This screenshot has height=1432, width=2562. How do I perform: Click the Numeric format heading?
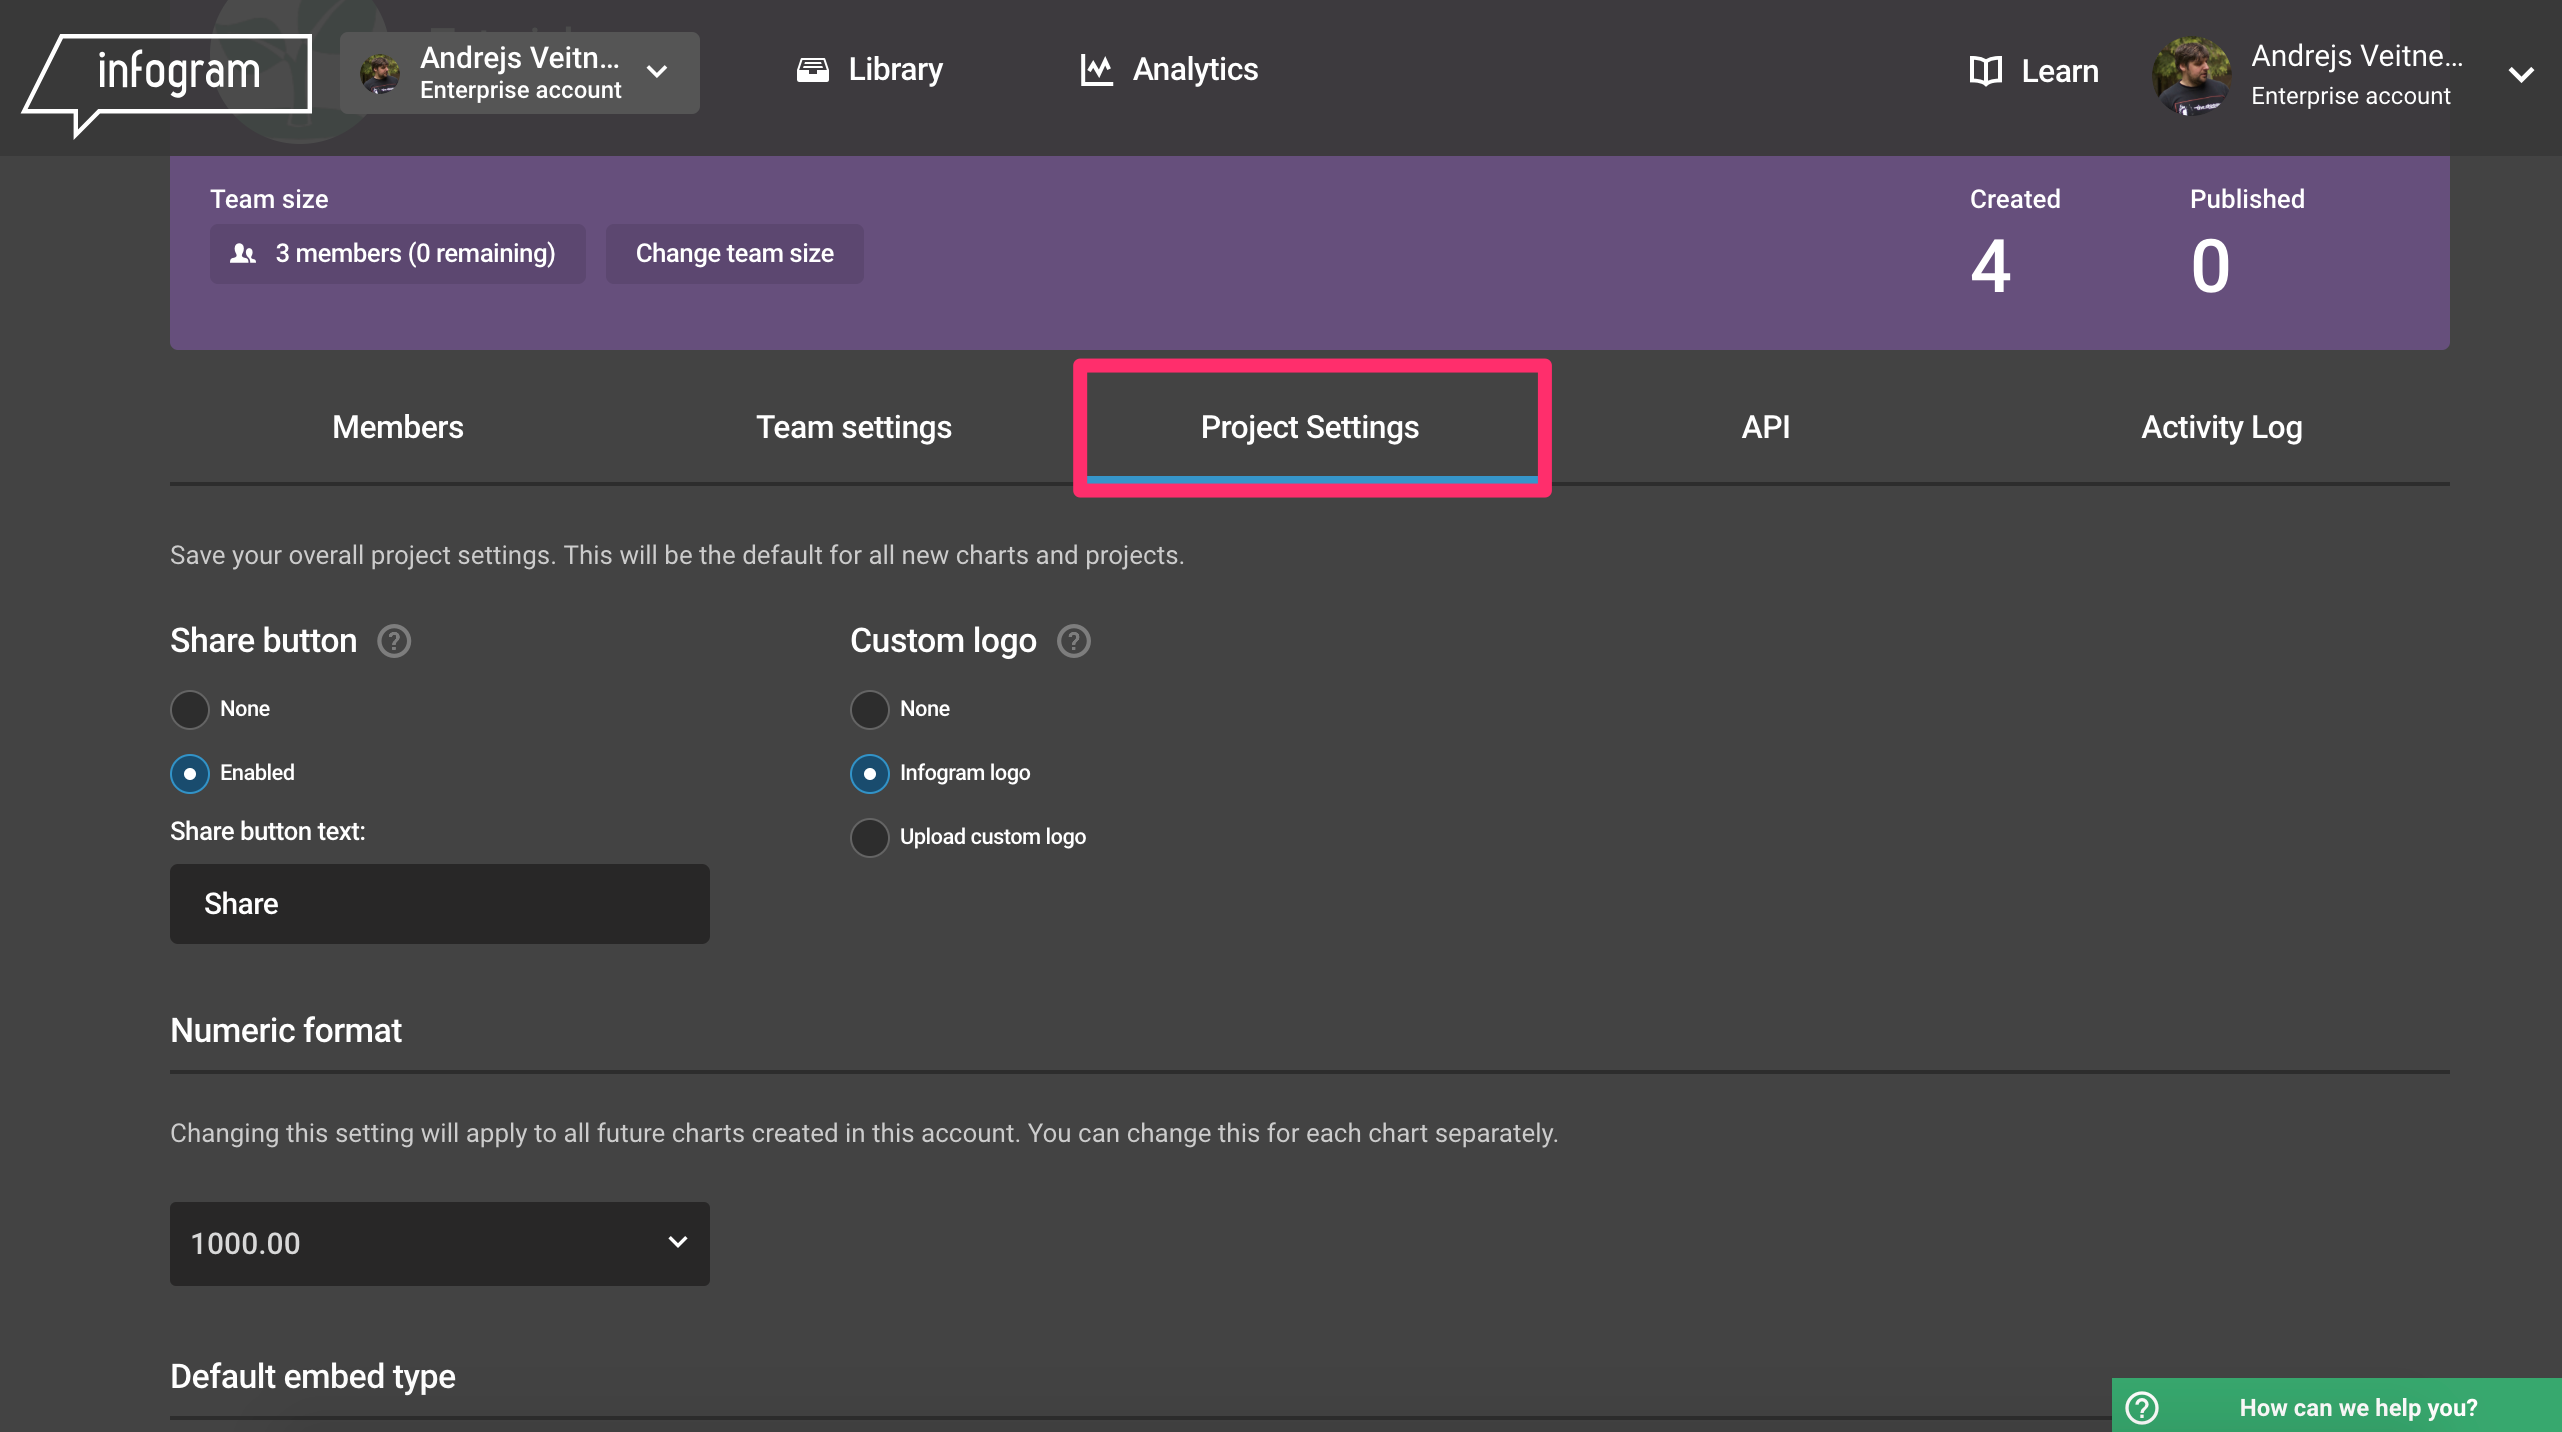(286, 1030)
